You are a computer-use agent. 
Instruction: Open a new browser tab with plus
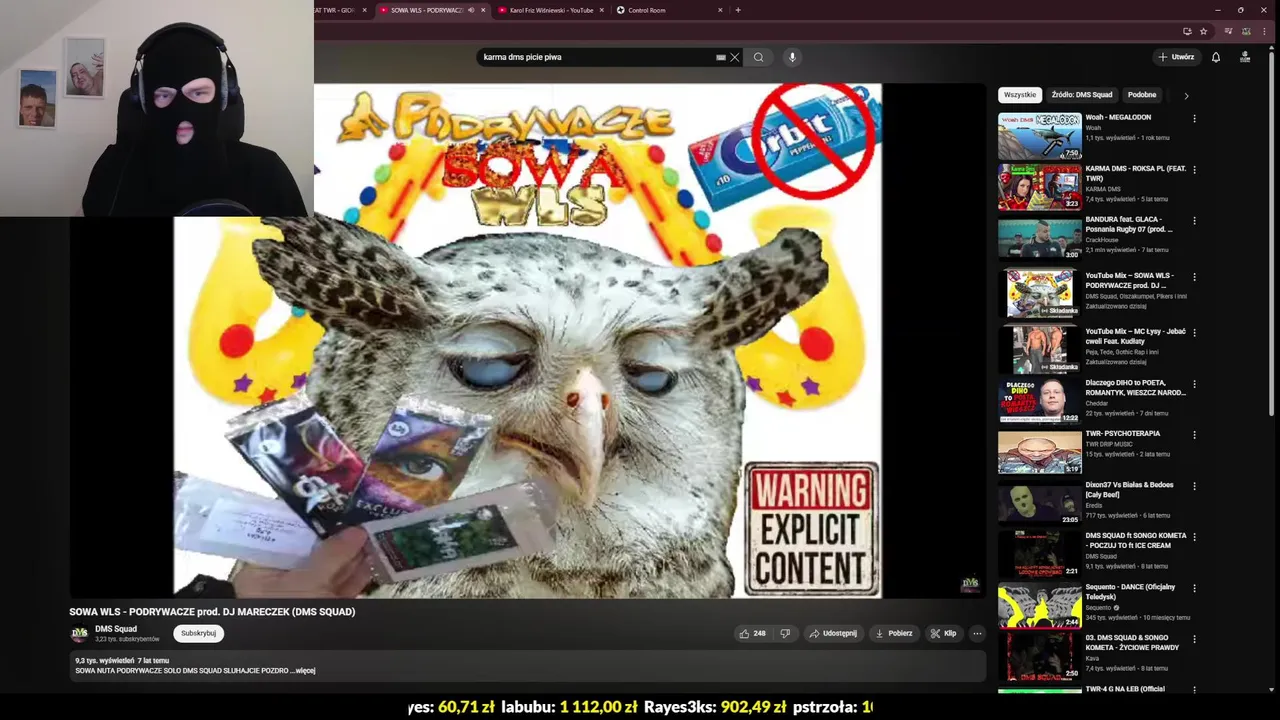pos(738,10)
